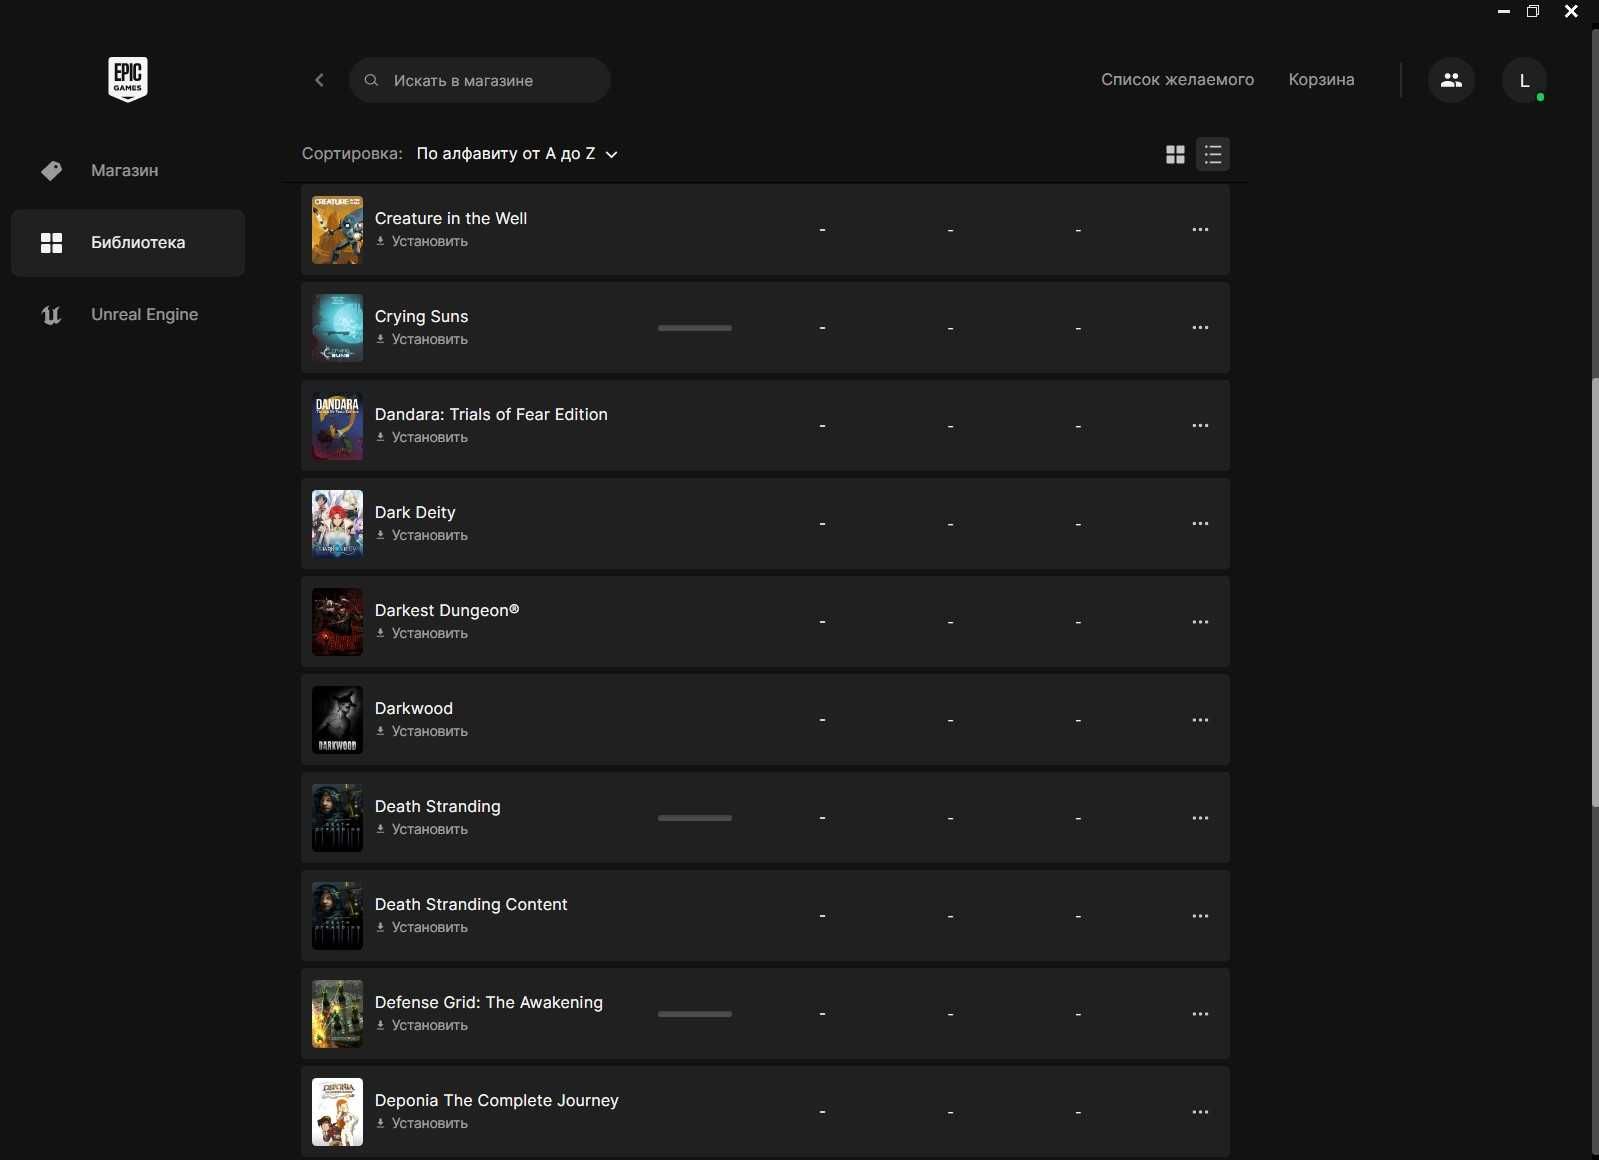Click the Crying Suns progress bar
The width and height of the screenshot is (1599, 1160).
(695, 328)
